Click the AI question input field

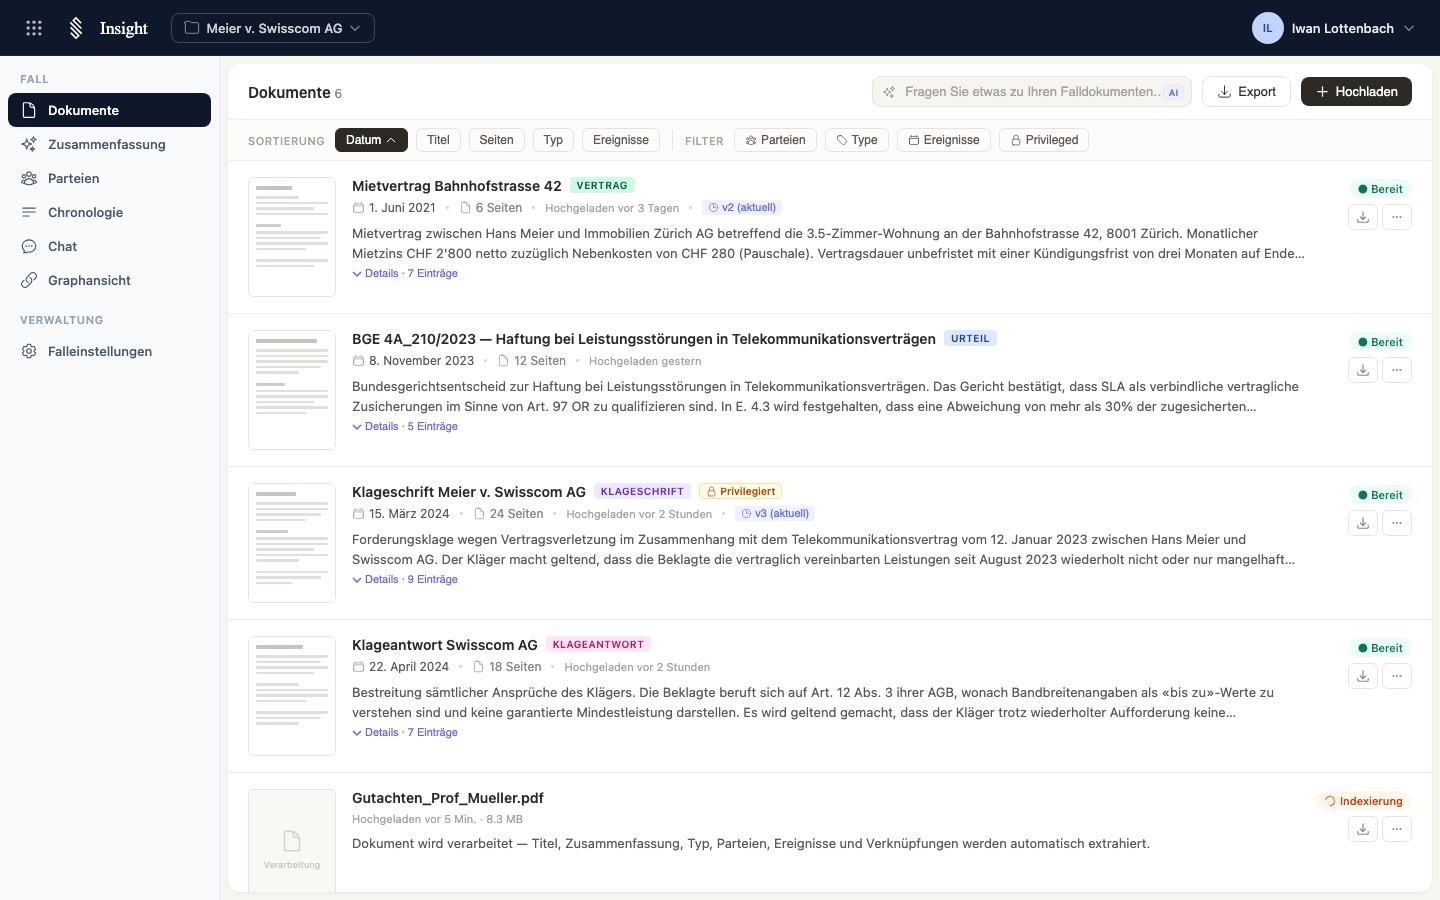coord(1032,92)
